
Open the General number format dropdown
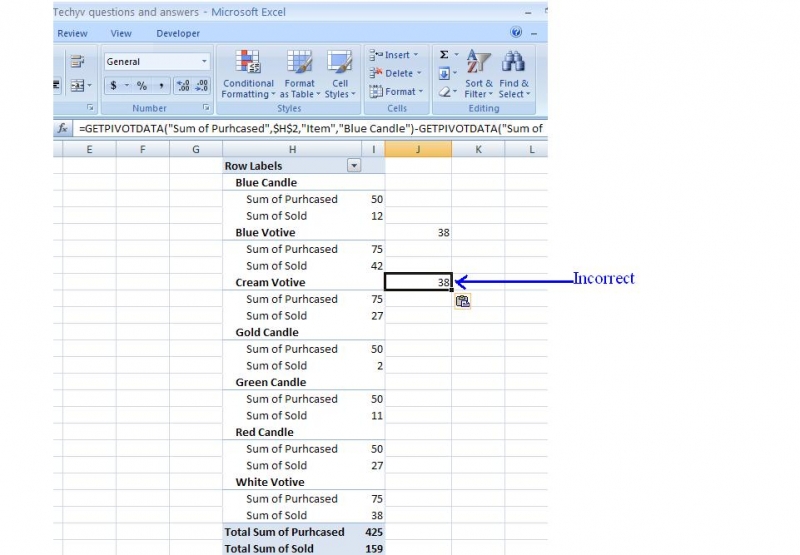204,62
